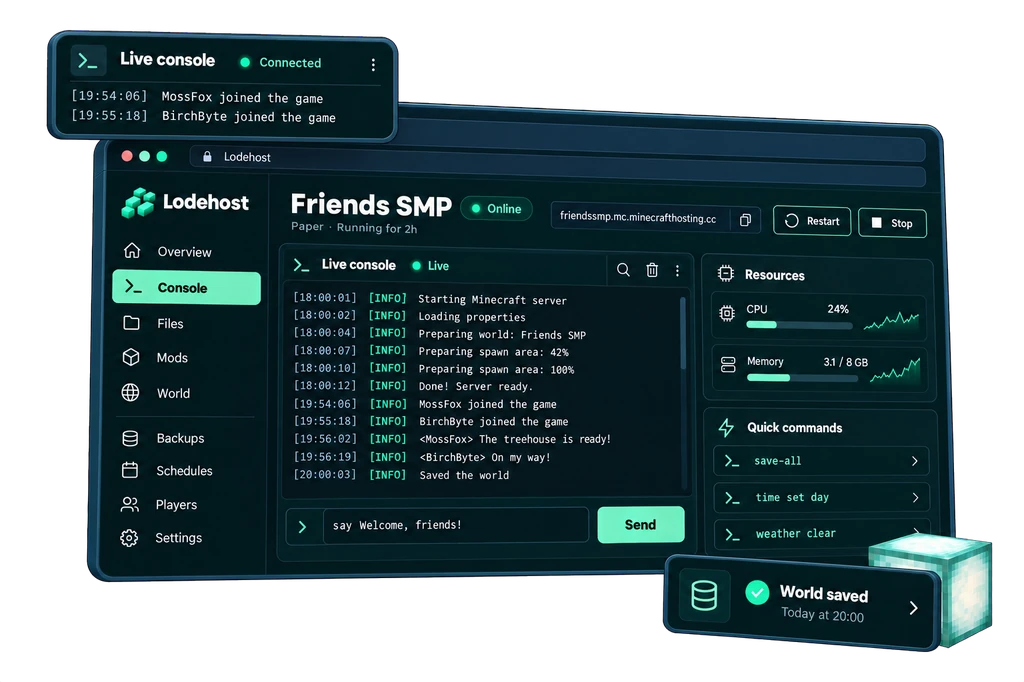This screenshot has width=1024, height=682.
Task: Run the weather clear quick command
Action: pos(822,534)
